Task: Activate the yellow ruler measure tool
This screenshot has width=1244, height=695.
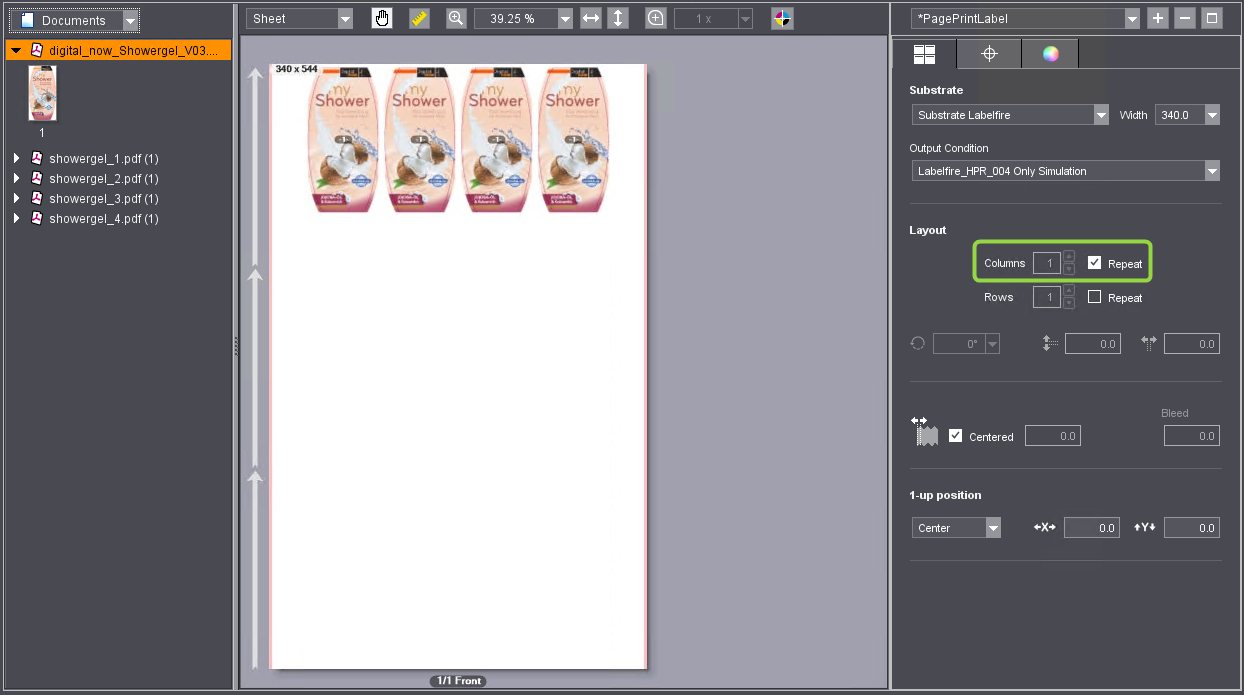Action: (418, 17)
